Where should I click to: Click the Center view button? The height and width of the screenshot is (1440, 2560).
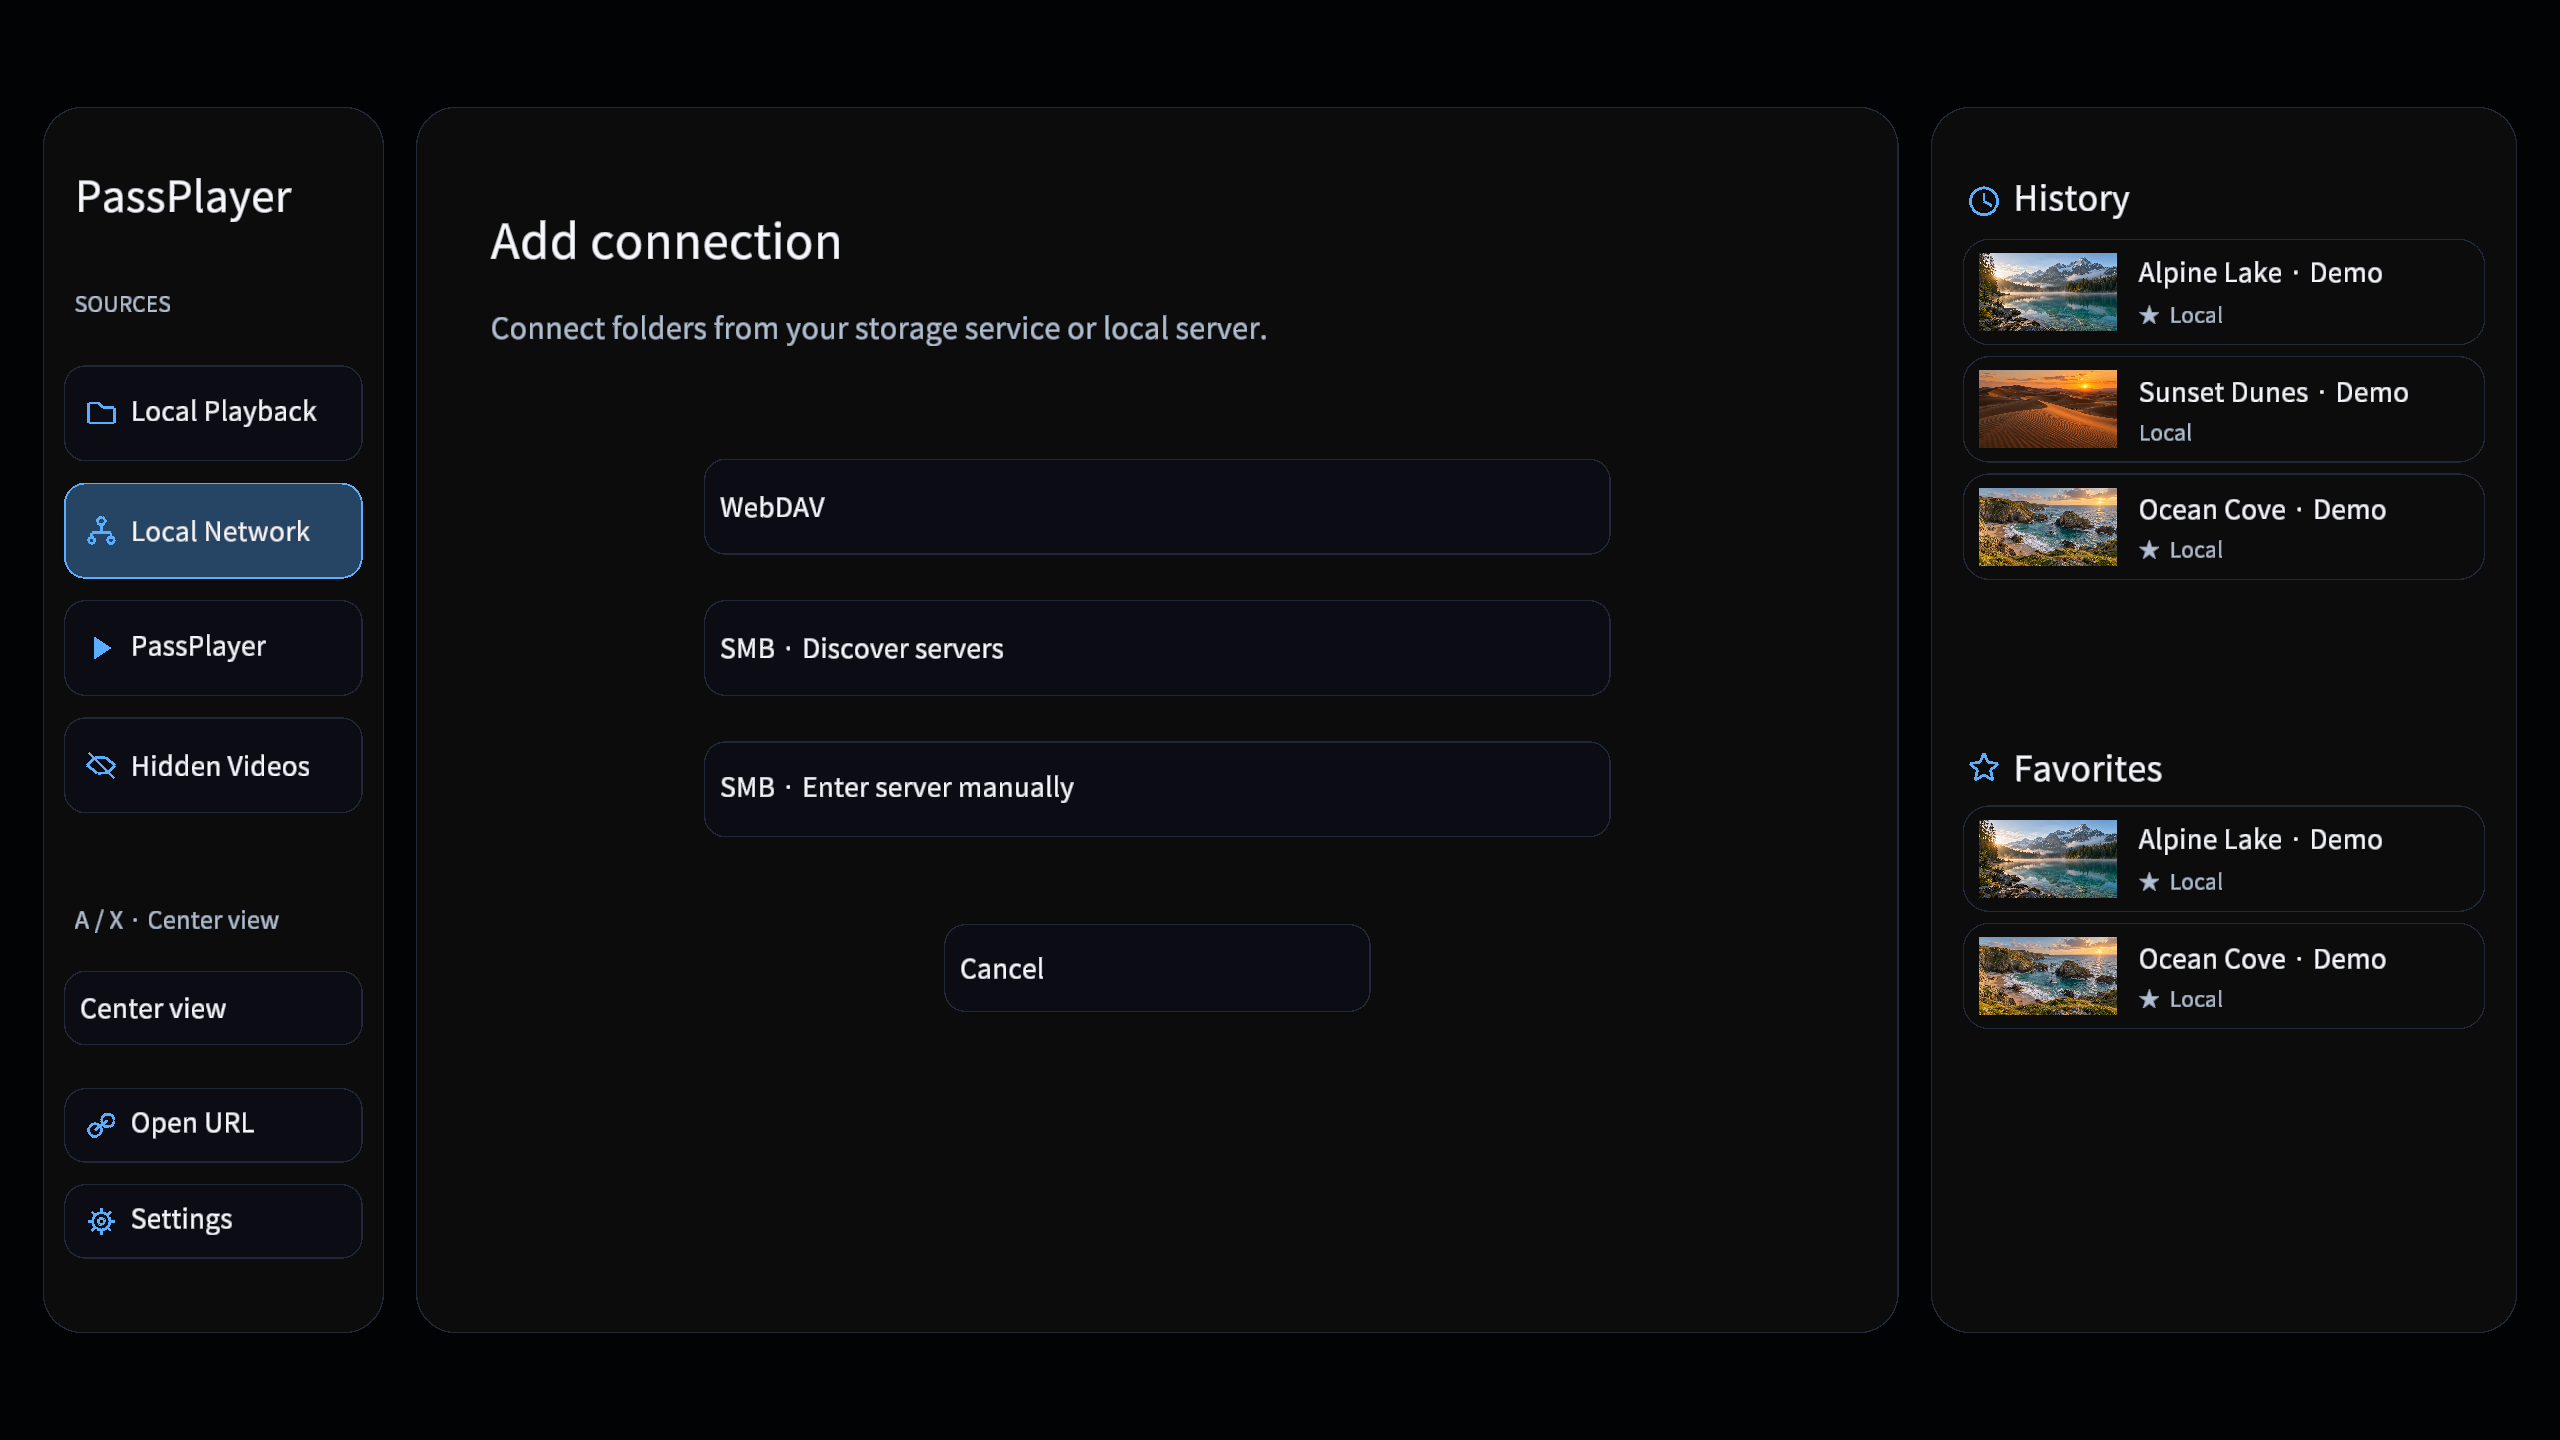213,1008
